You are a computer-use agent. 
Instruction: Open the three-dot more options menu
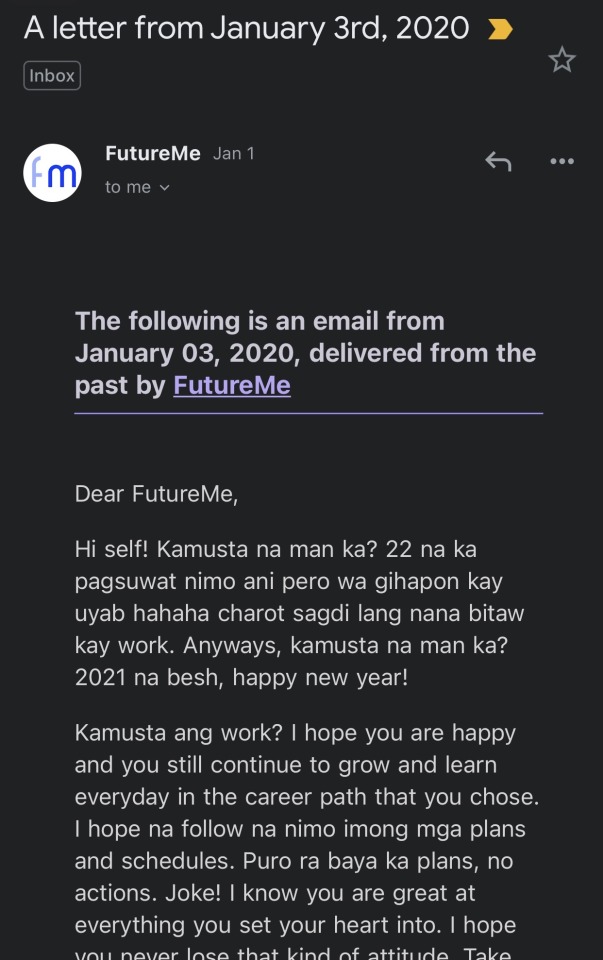[x=562, y=161]
